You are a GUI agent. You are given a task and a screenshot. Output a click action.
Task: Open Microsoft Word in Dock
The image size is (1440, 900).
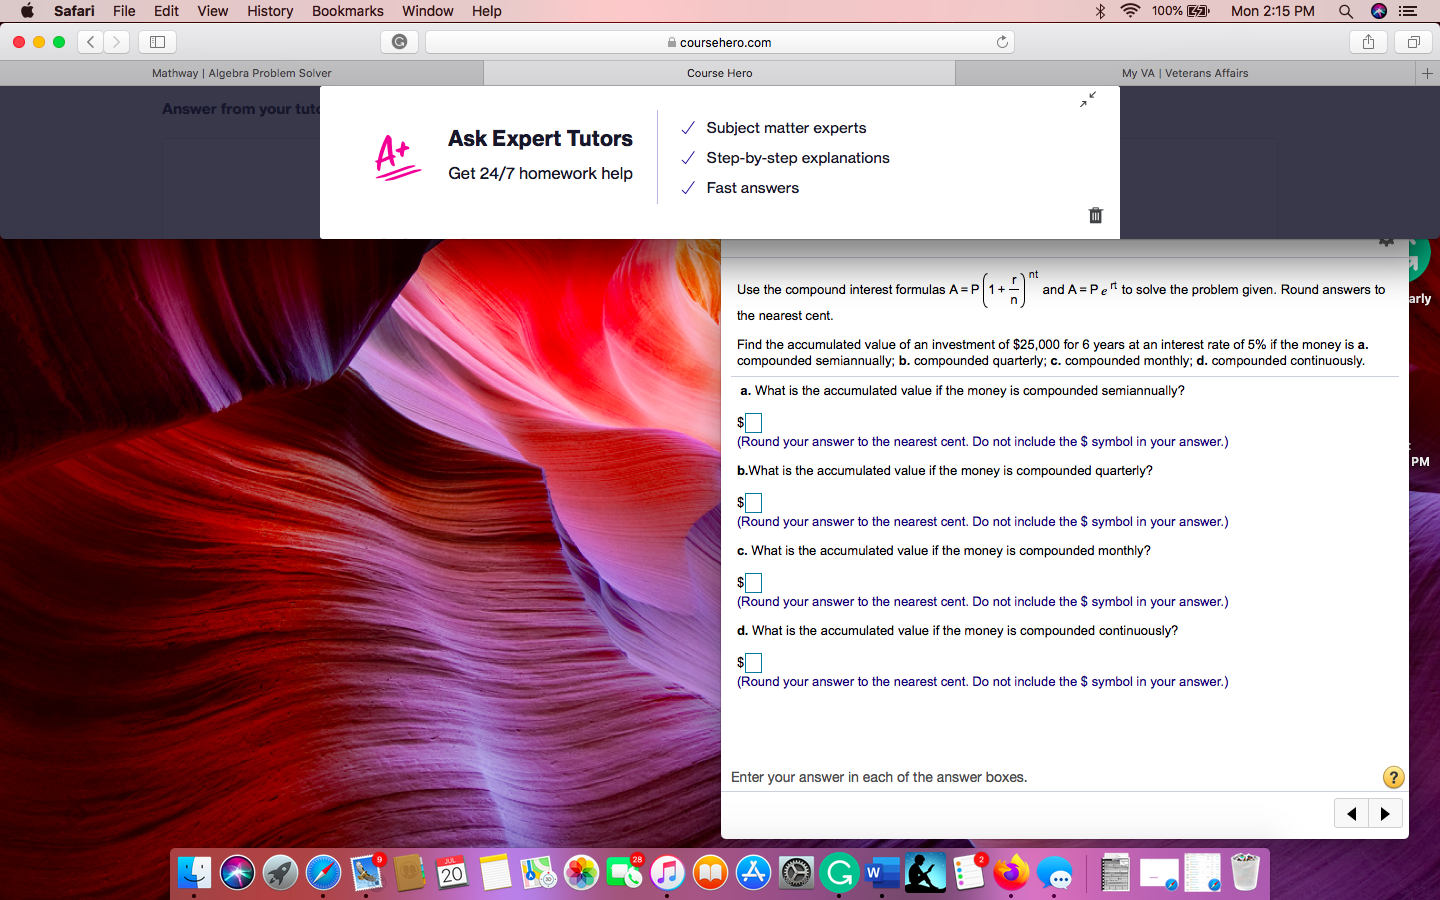pyautogui.click(x=882, y=873)
